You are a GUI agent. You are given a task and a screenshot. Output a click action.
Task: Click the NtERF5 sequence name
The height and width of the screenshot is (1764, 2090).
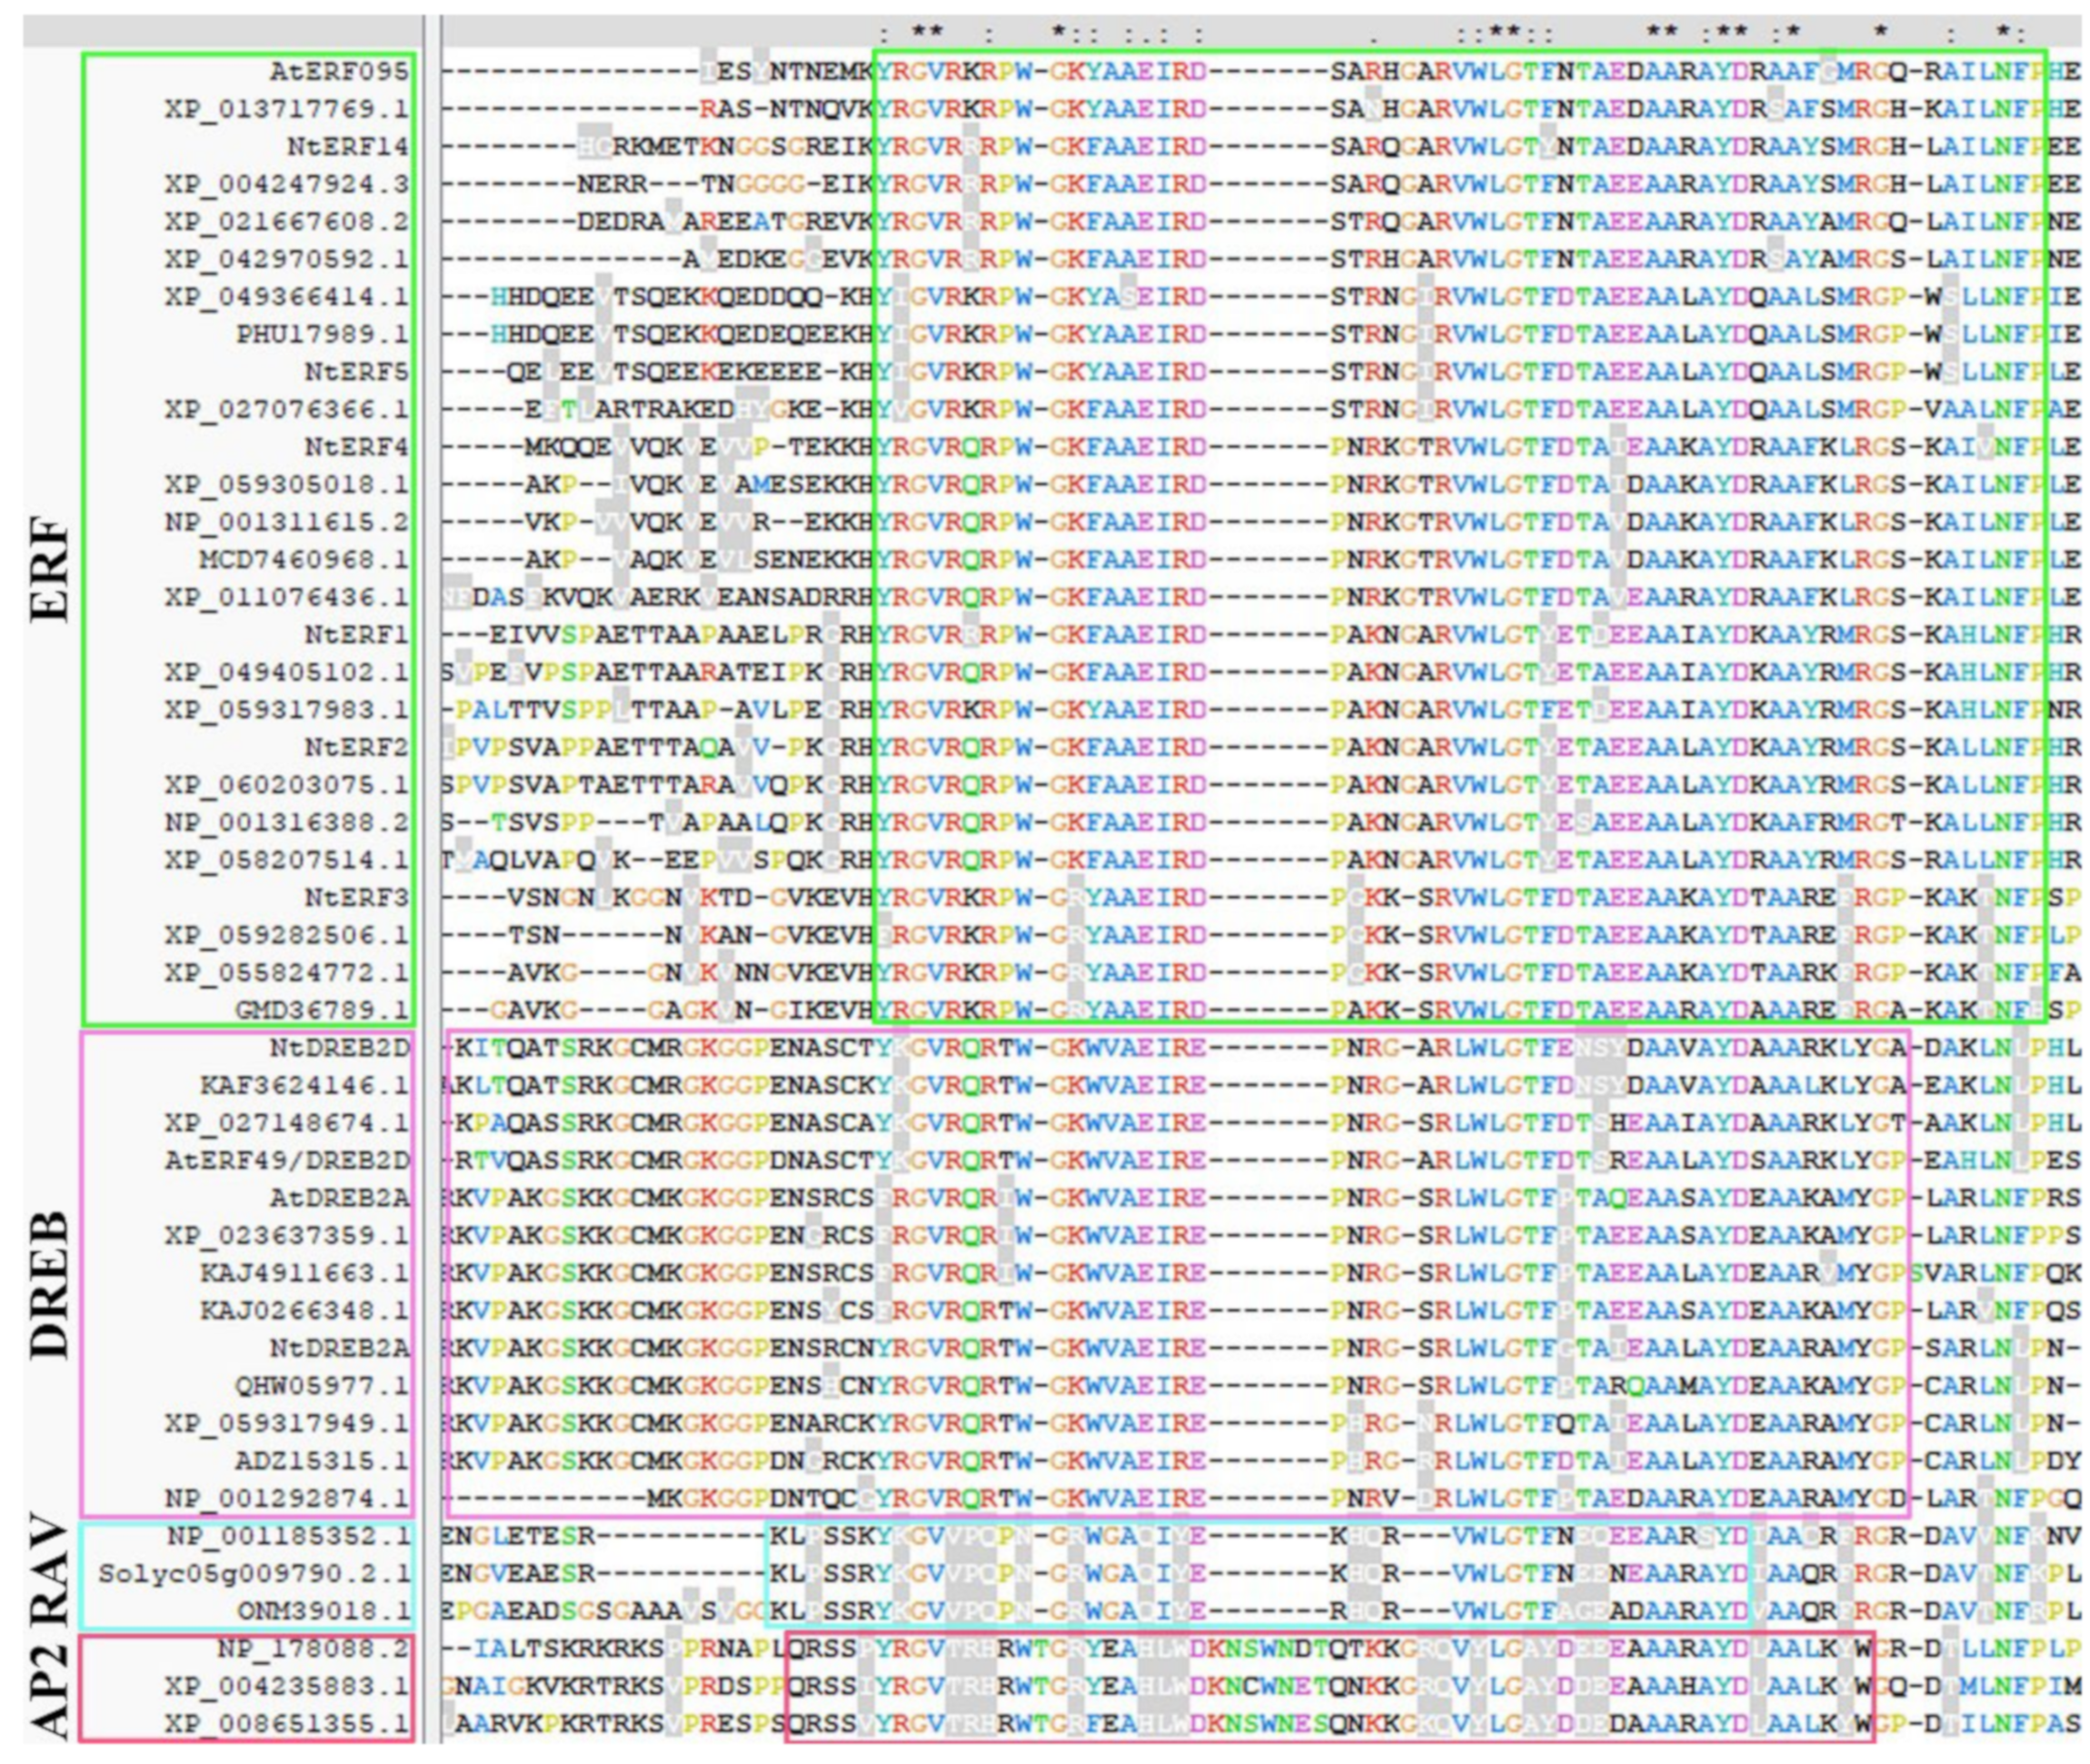[x=356, y=372]
